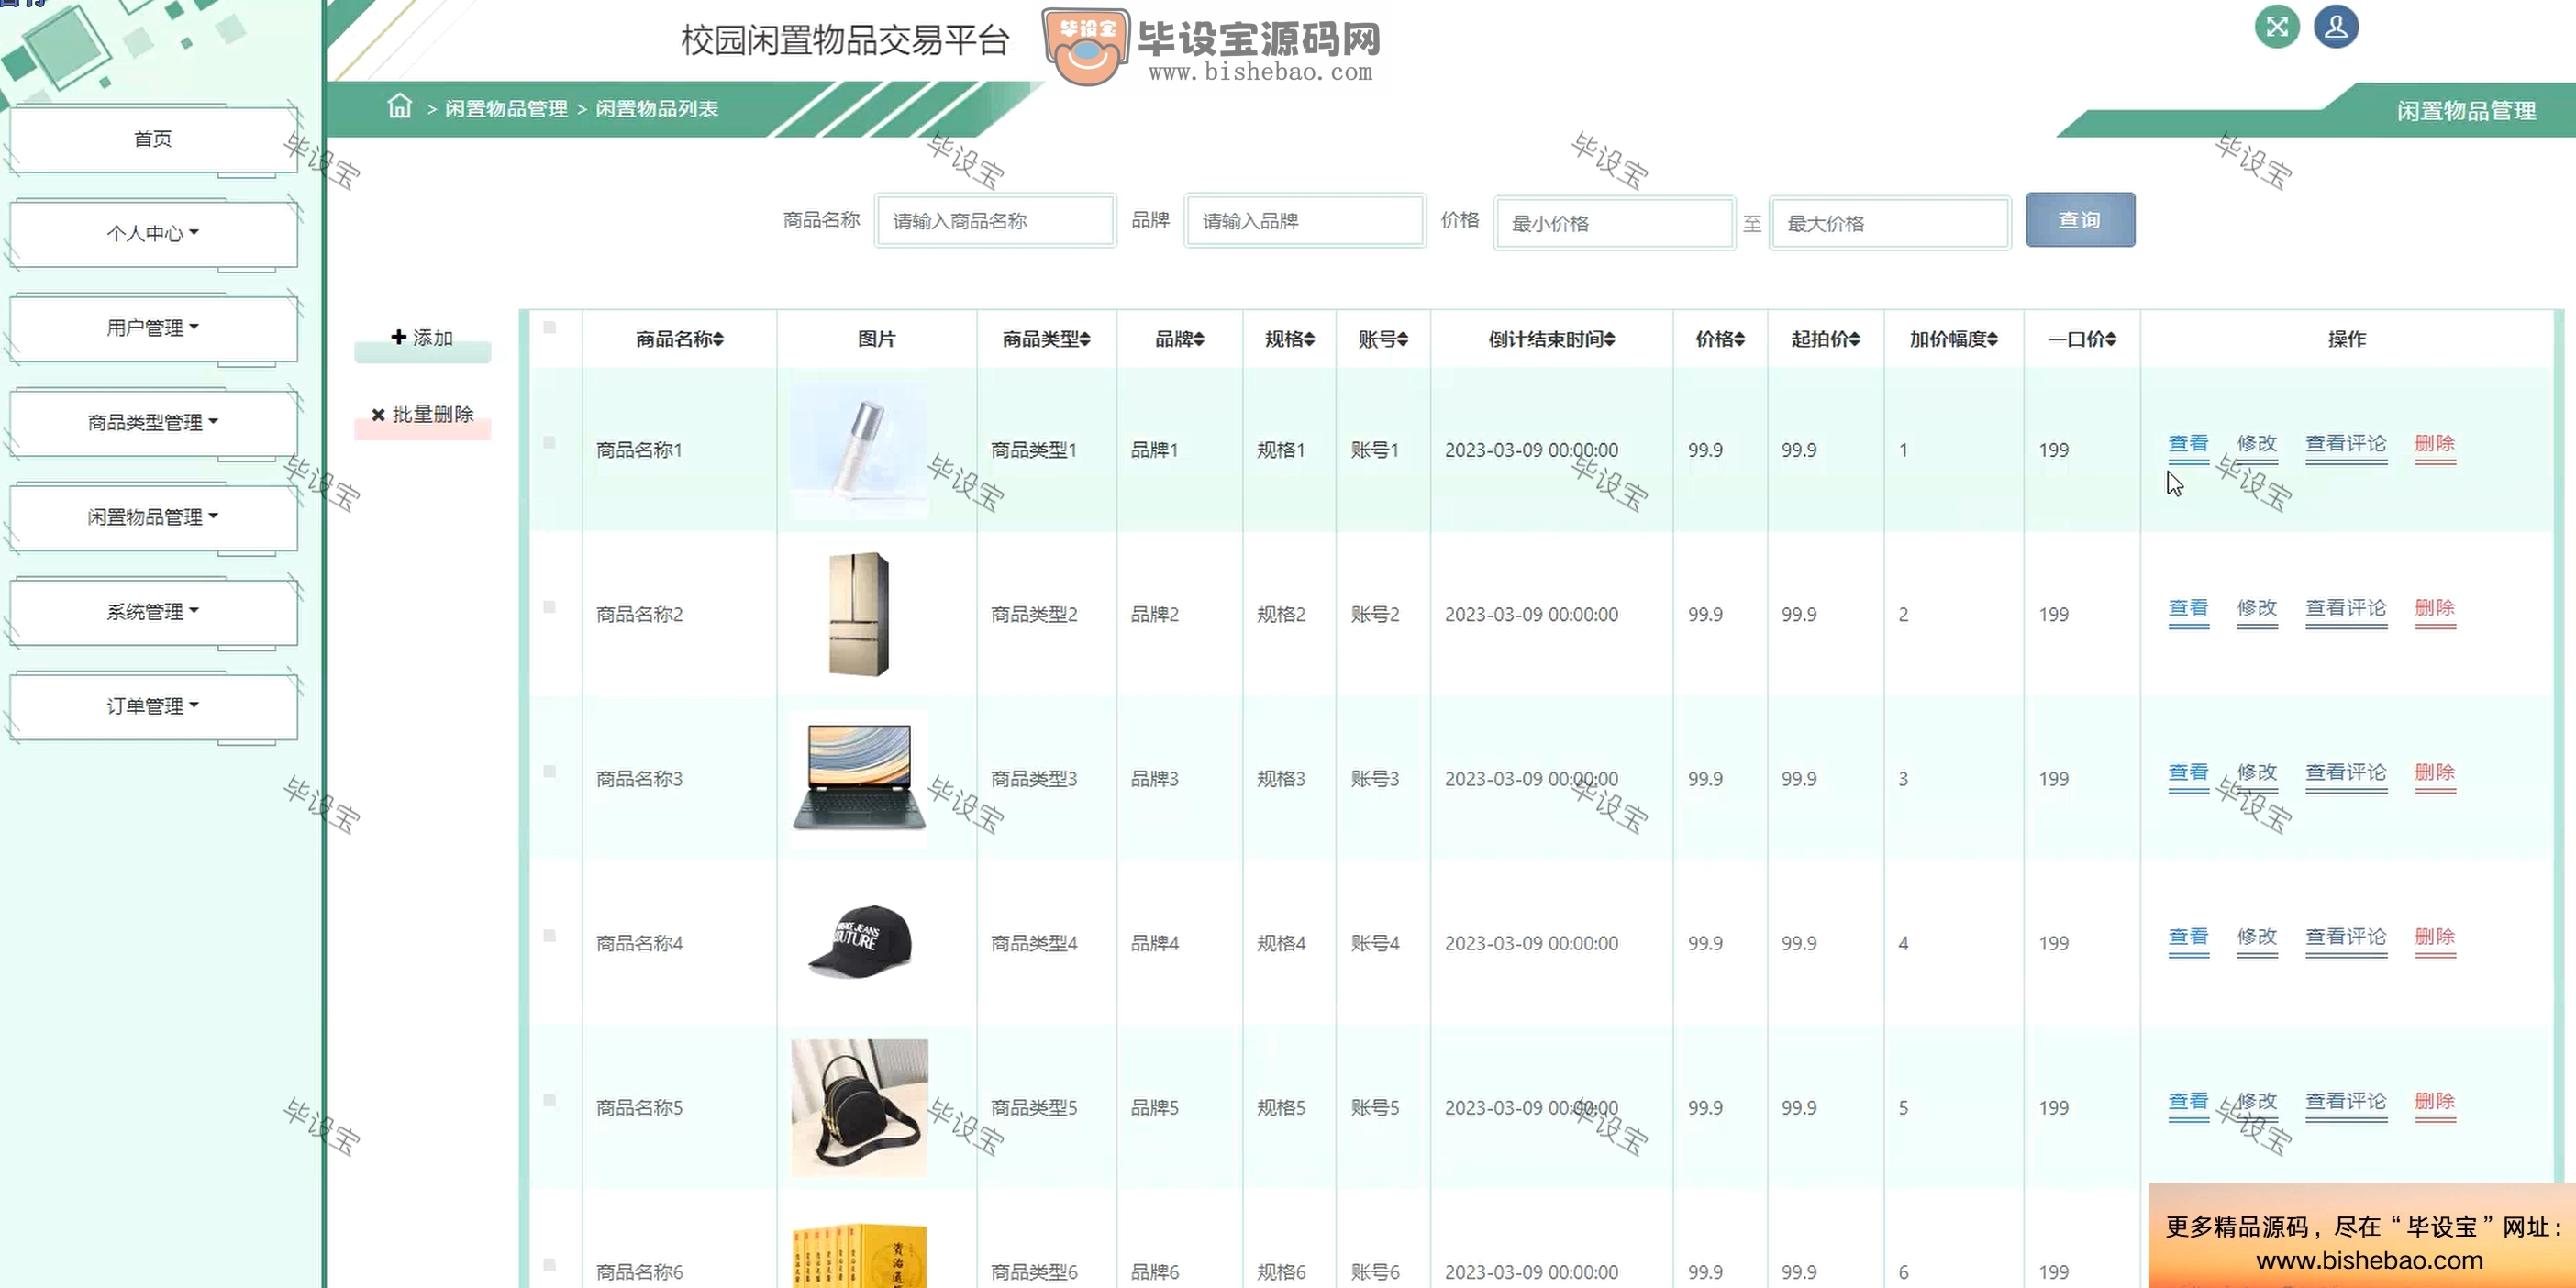The height and width of the screenshot is (1288, 2576).
Task: Click 闲置物品列表 in the breadcrumb
Action: point(657,109)
